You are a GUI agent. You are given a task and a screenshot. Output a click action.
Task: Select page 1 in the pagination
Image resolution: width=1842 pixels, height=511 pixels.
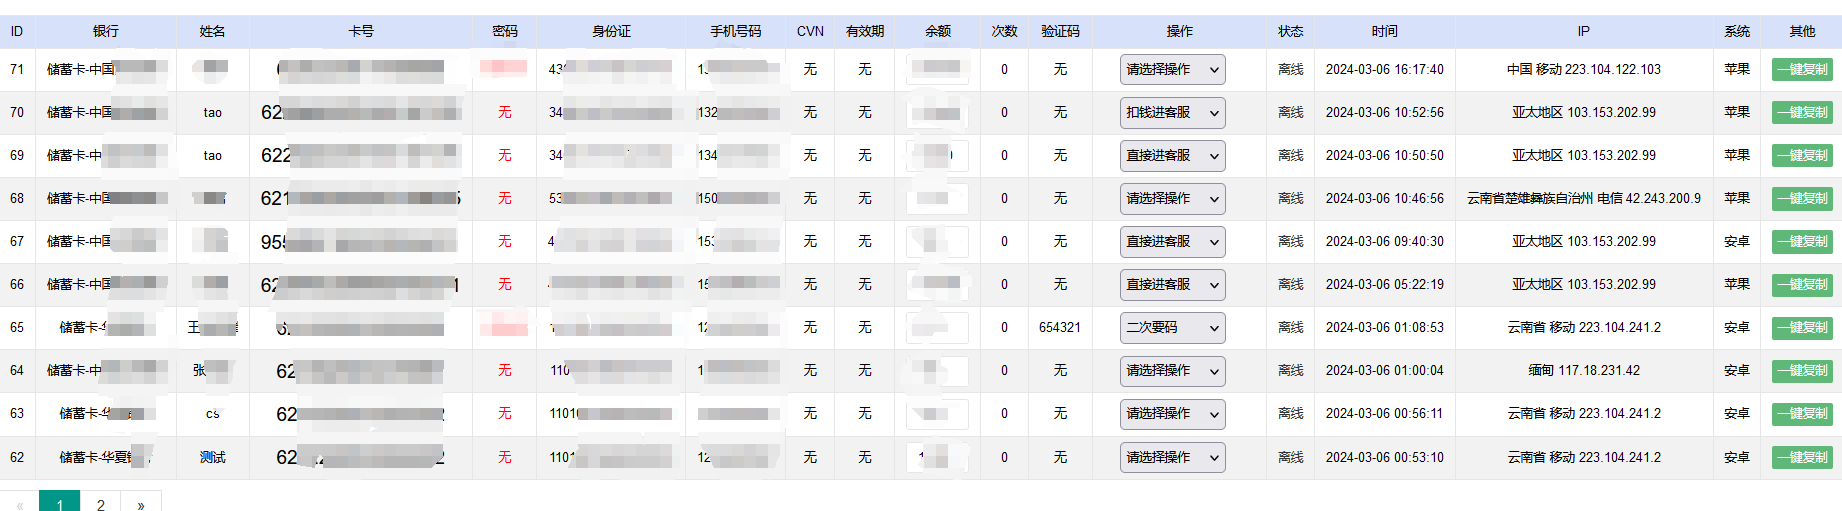tap(60, 504)
